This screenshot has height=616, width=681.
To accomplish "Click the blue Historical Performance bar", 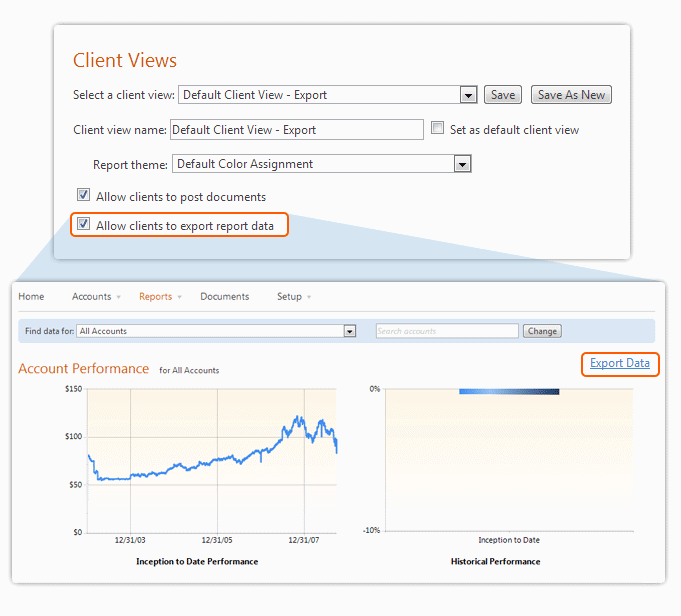I will (x=508, y=391).
